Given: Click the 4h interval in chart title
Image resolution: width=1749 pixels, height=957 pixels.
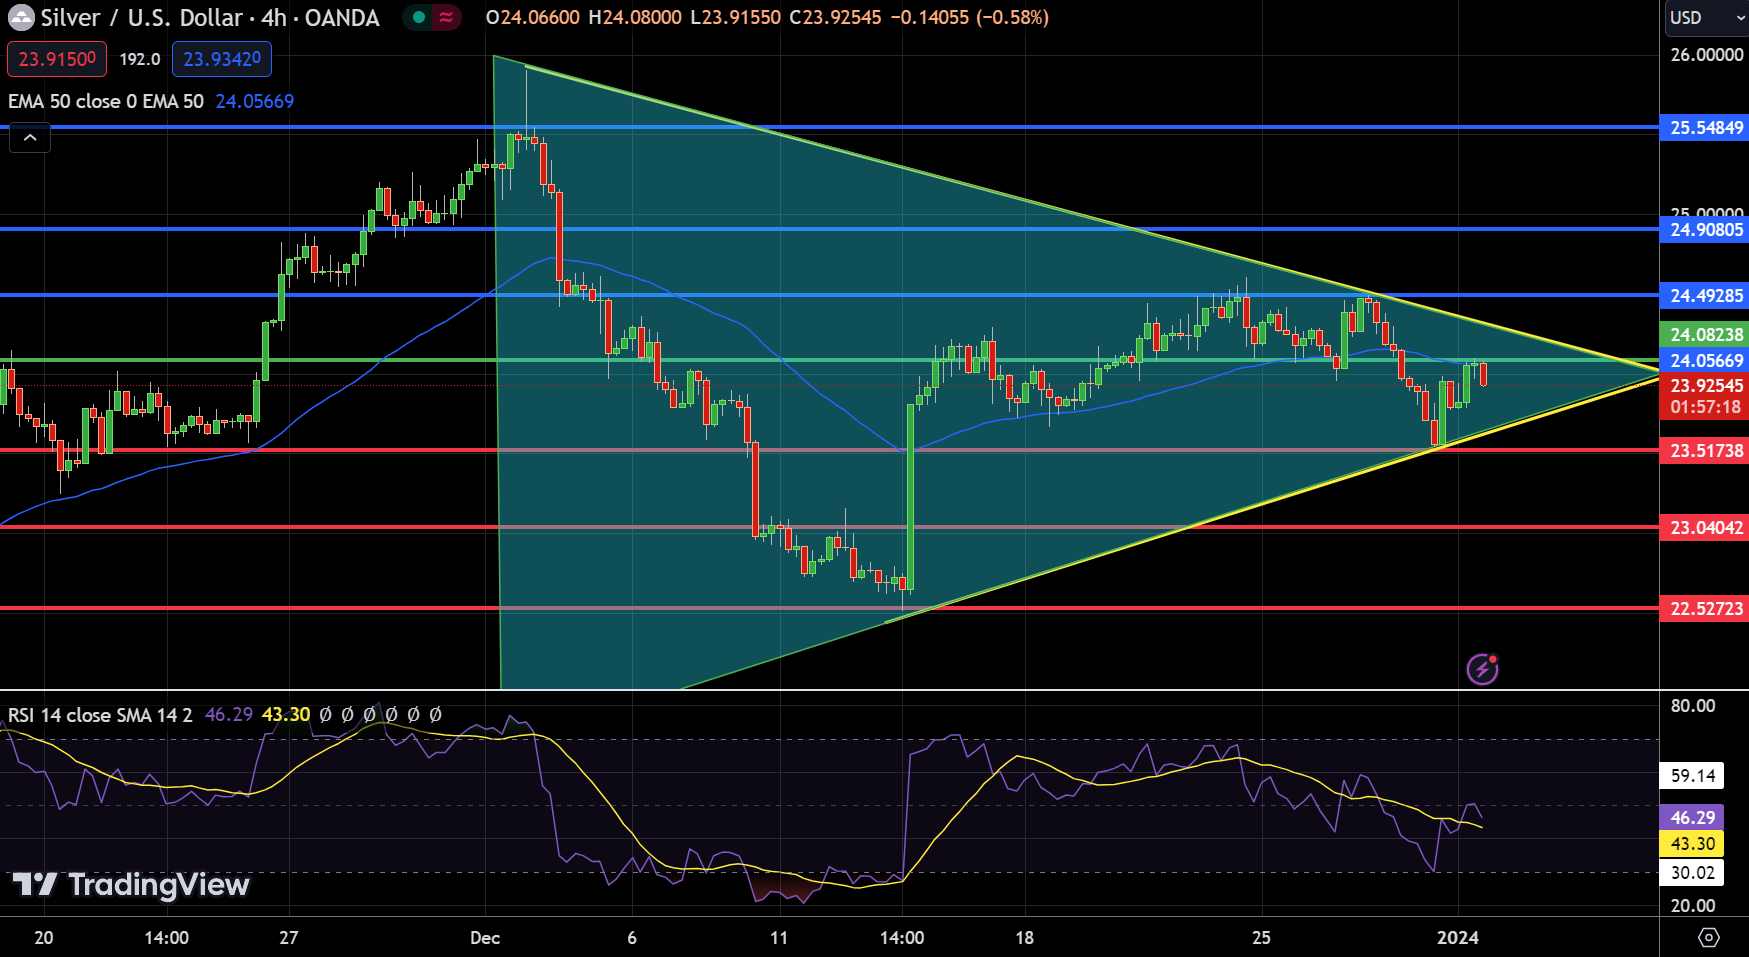Looking at the screenshot, I should click(274, 17).
